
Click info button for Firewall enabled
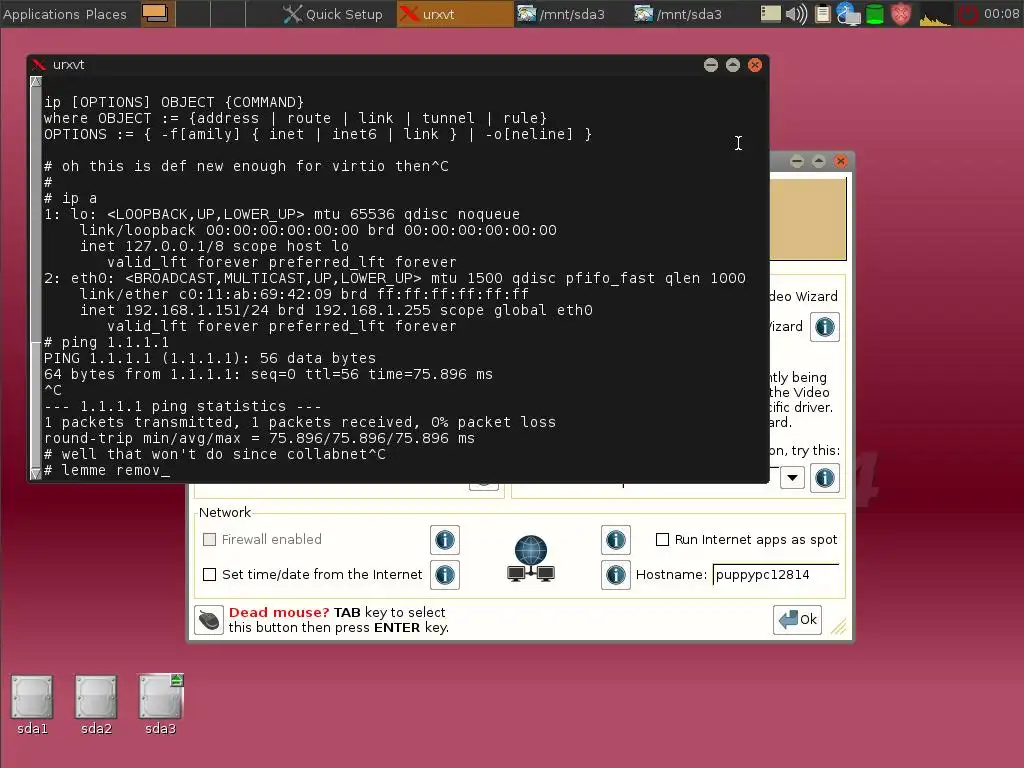445,540
